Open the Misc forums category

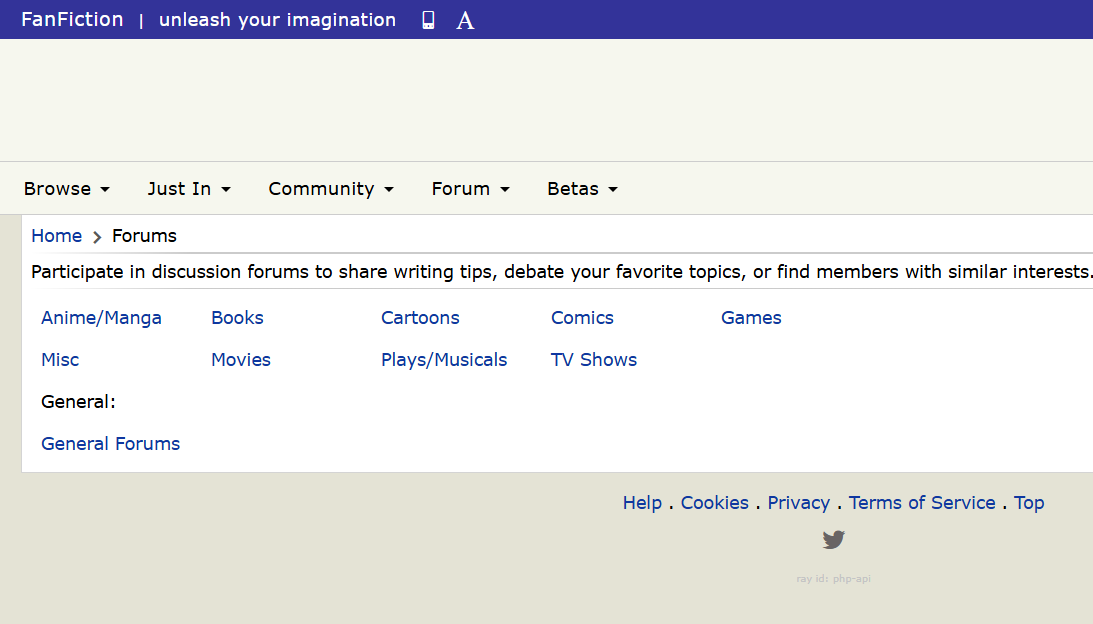(x=60, y=360)
